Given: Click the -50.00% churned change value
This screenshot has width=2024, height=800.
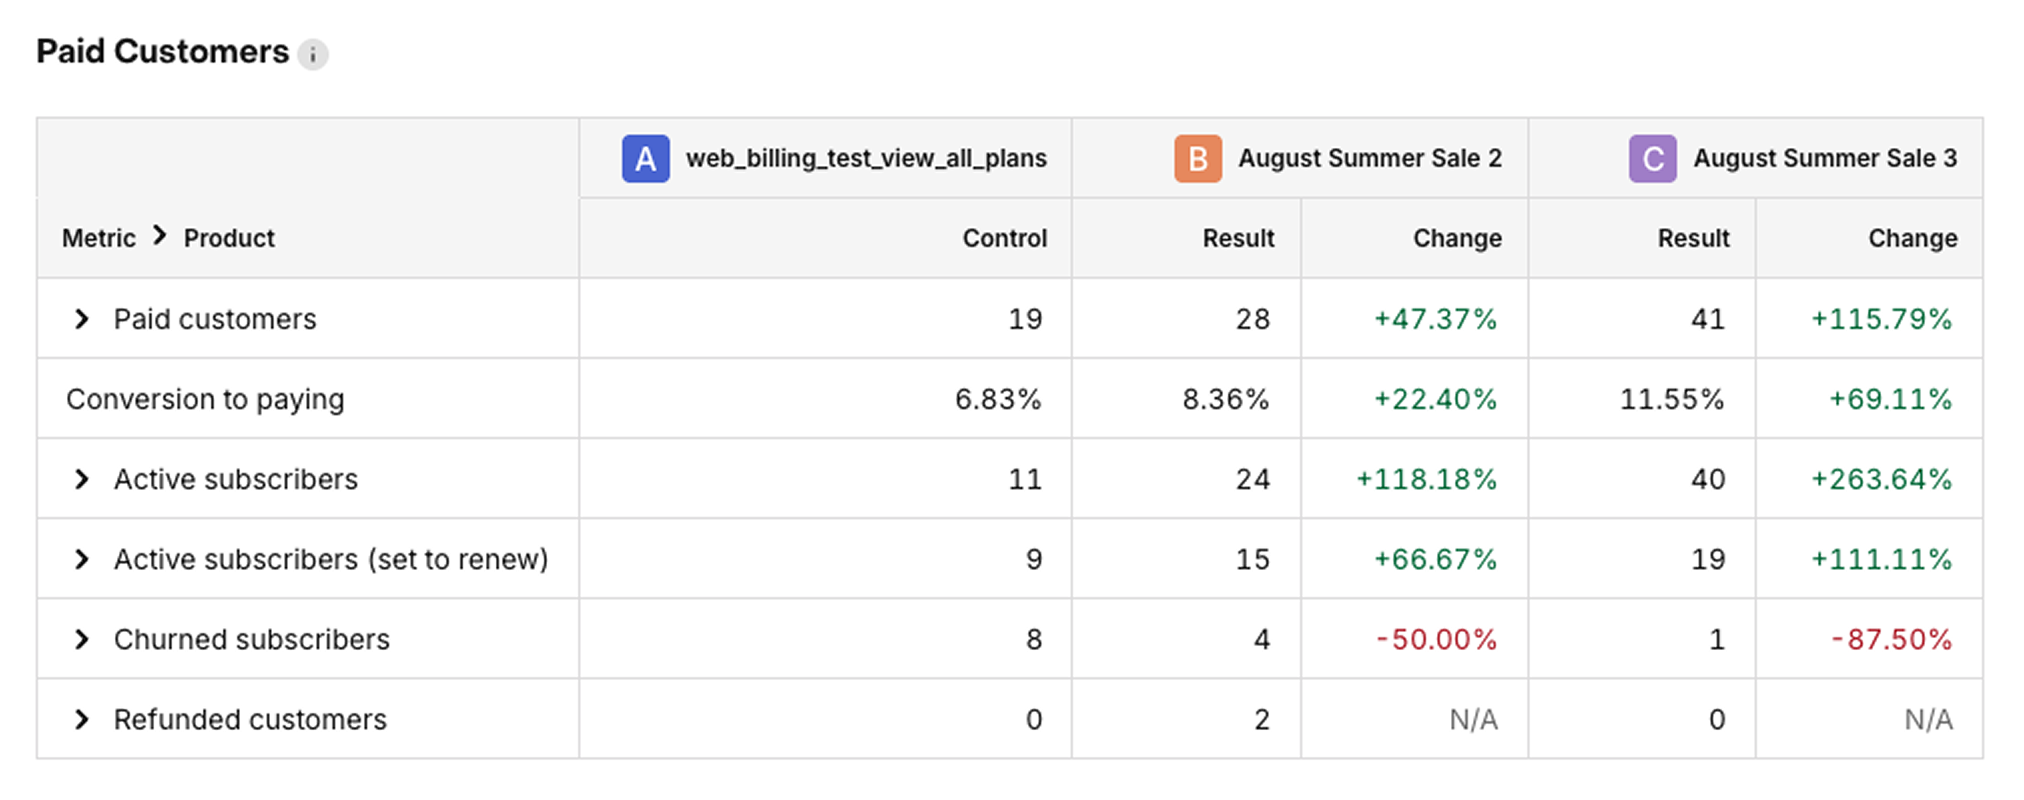Looking at the screenshot, I should (x=1436, y=639).
